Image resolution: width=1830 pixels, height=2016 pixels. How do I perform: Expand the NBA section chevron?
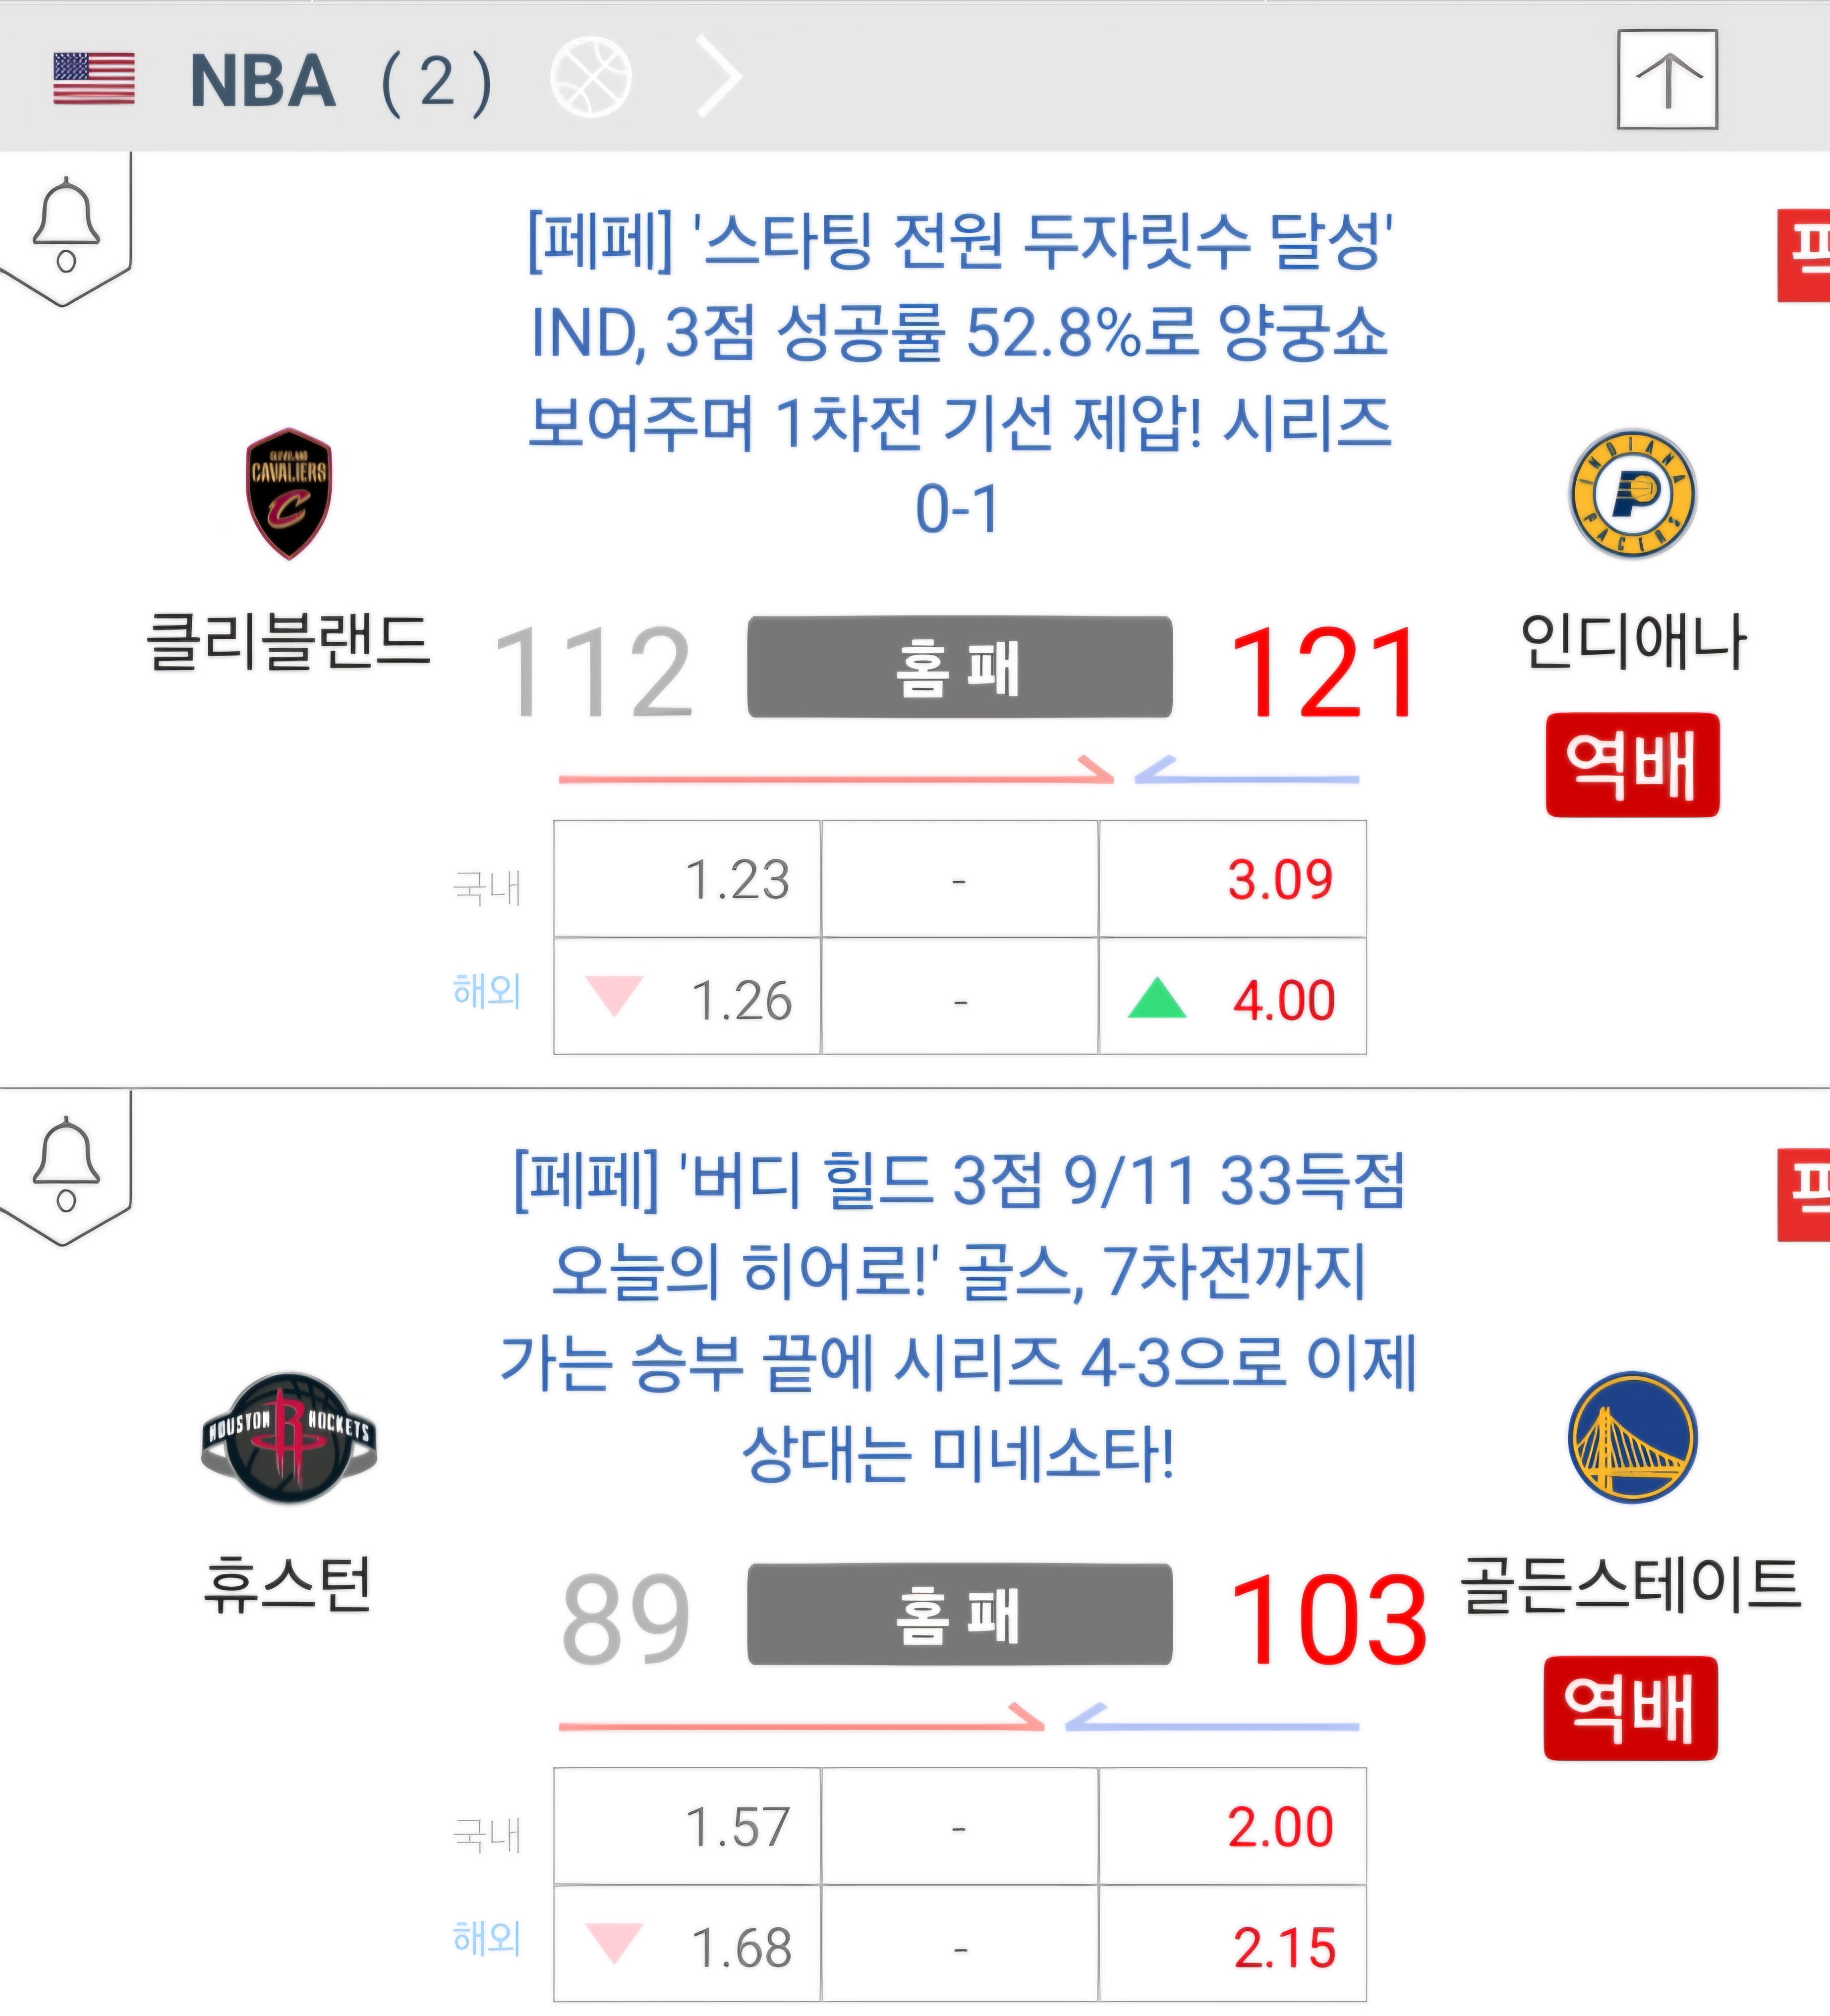719,76
